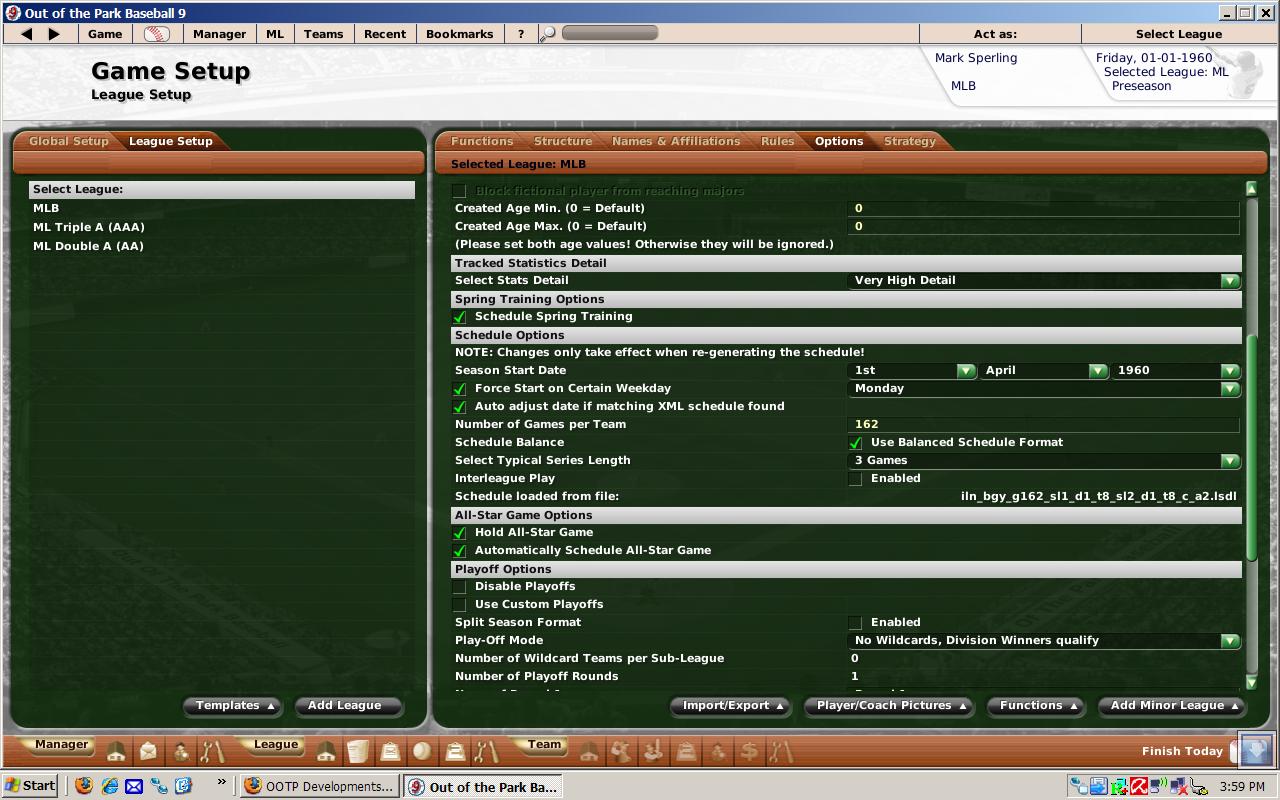Open the season start month dropdown
Image resolution: width=1280 pixels, height=800 pixels.
coord(1098,371)
